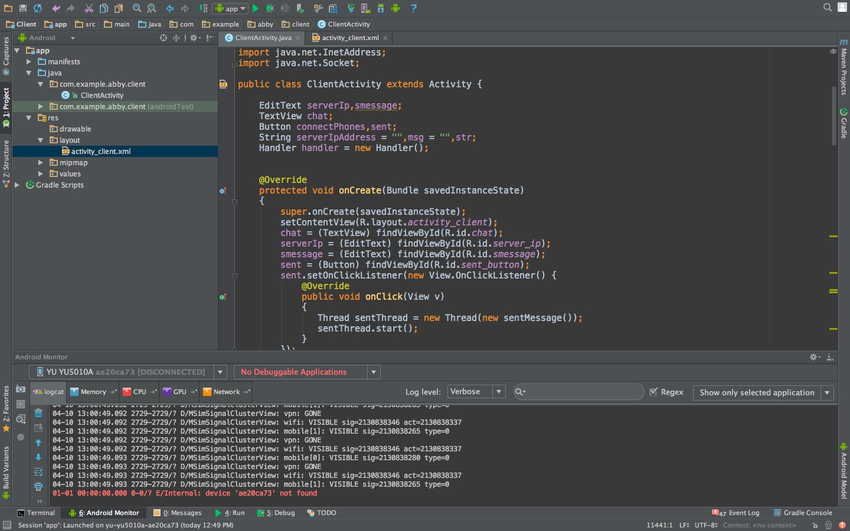Click the toolbar search magnifier at top right
The height and width of the screenshot is (531, 850).
pos(828,8)
